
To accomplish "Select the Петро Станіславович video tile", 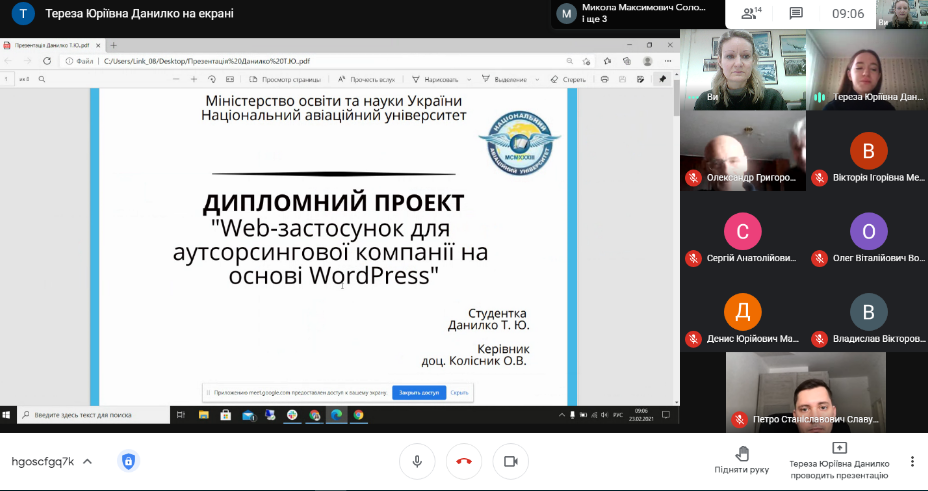I will [805, 392].
